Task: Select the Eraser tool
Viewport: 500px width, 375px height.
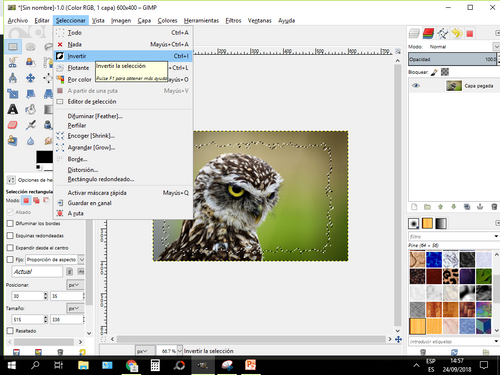Action: (13, 125)
